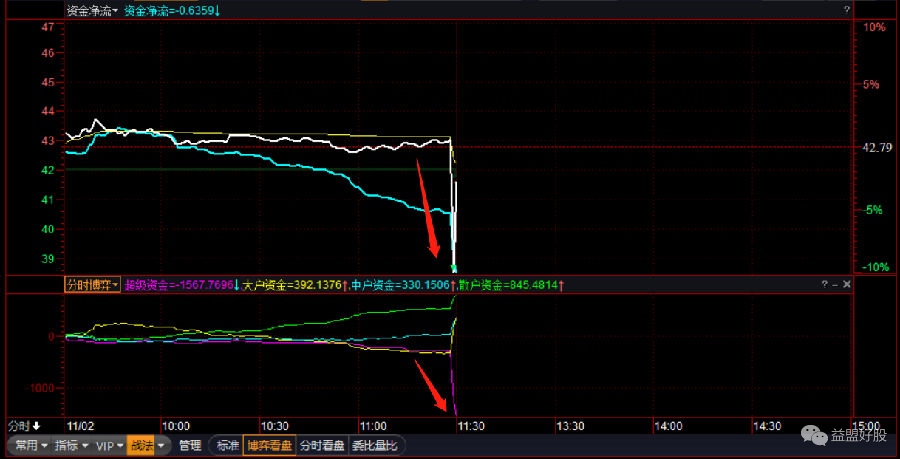Open the VIP dropdown menu
Image resolution: width=900 pixels, height=459 pixels.
tap(108, 445)
